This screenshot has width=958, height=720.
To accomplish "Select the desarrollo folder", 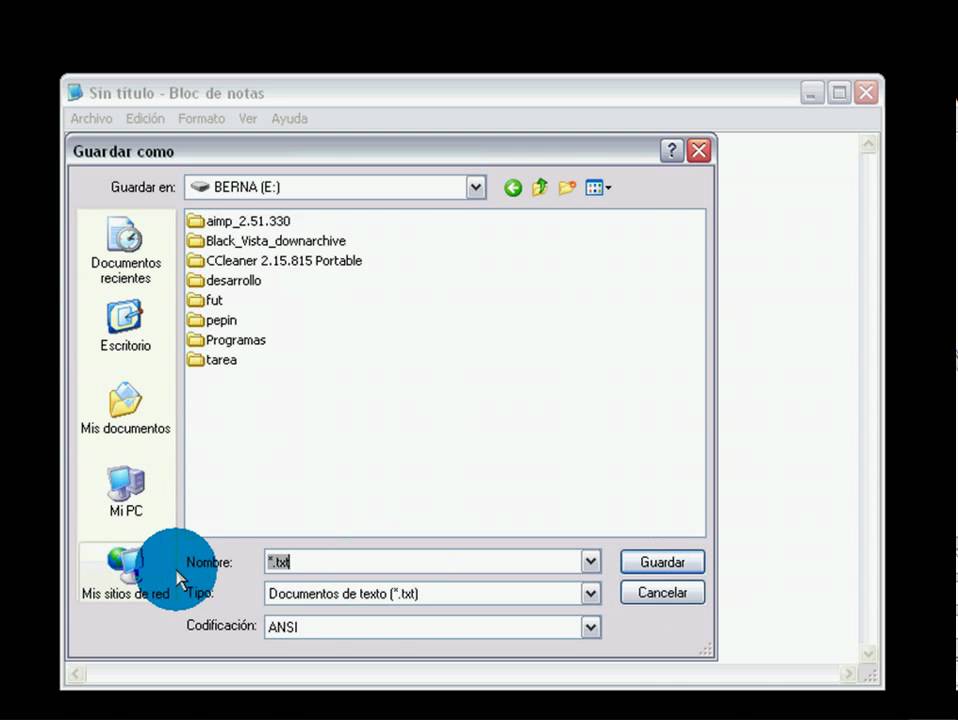I will click(224, 281).
